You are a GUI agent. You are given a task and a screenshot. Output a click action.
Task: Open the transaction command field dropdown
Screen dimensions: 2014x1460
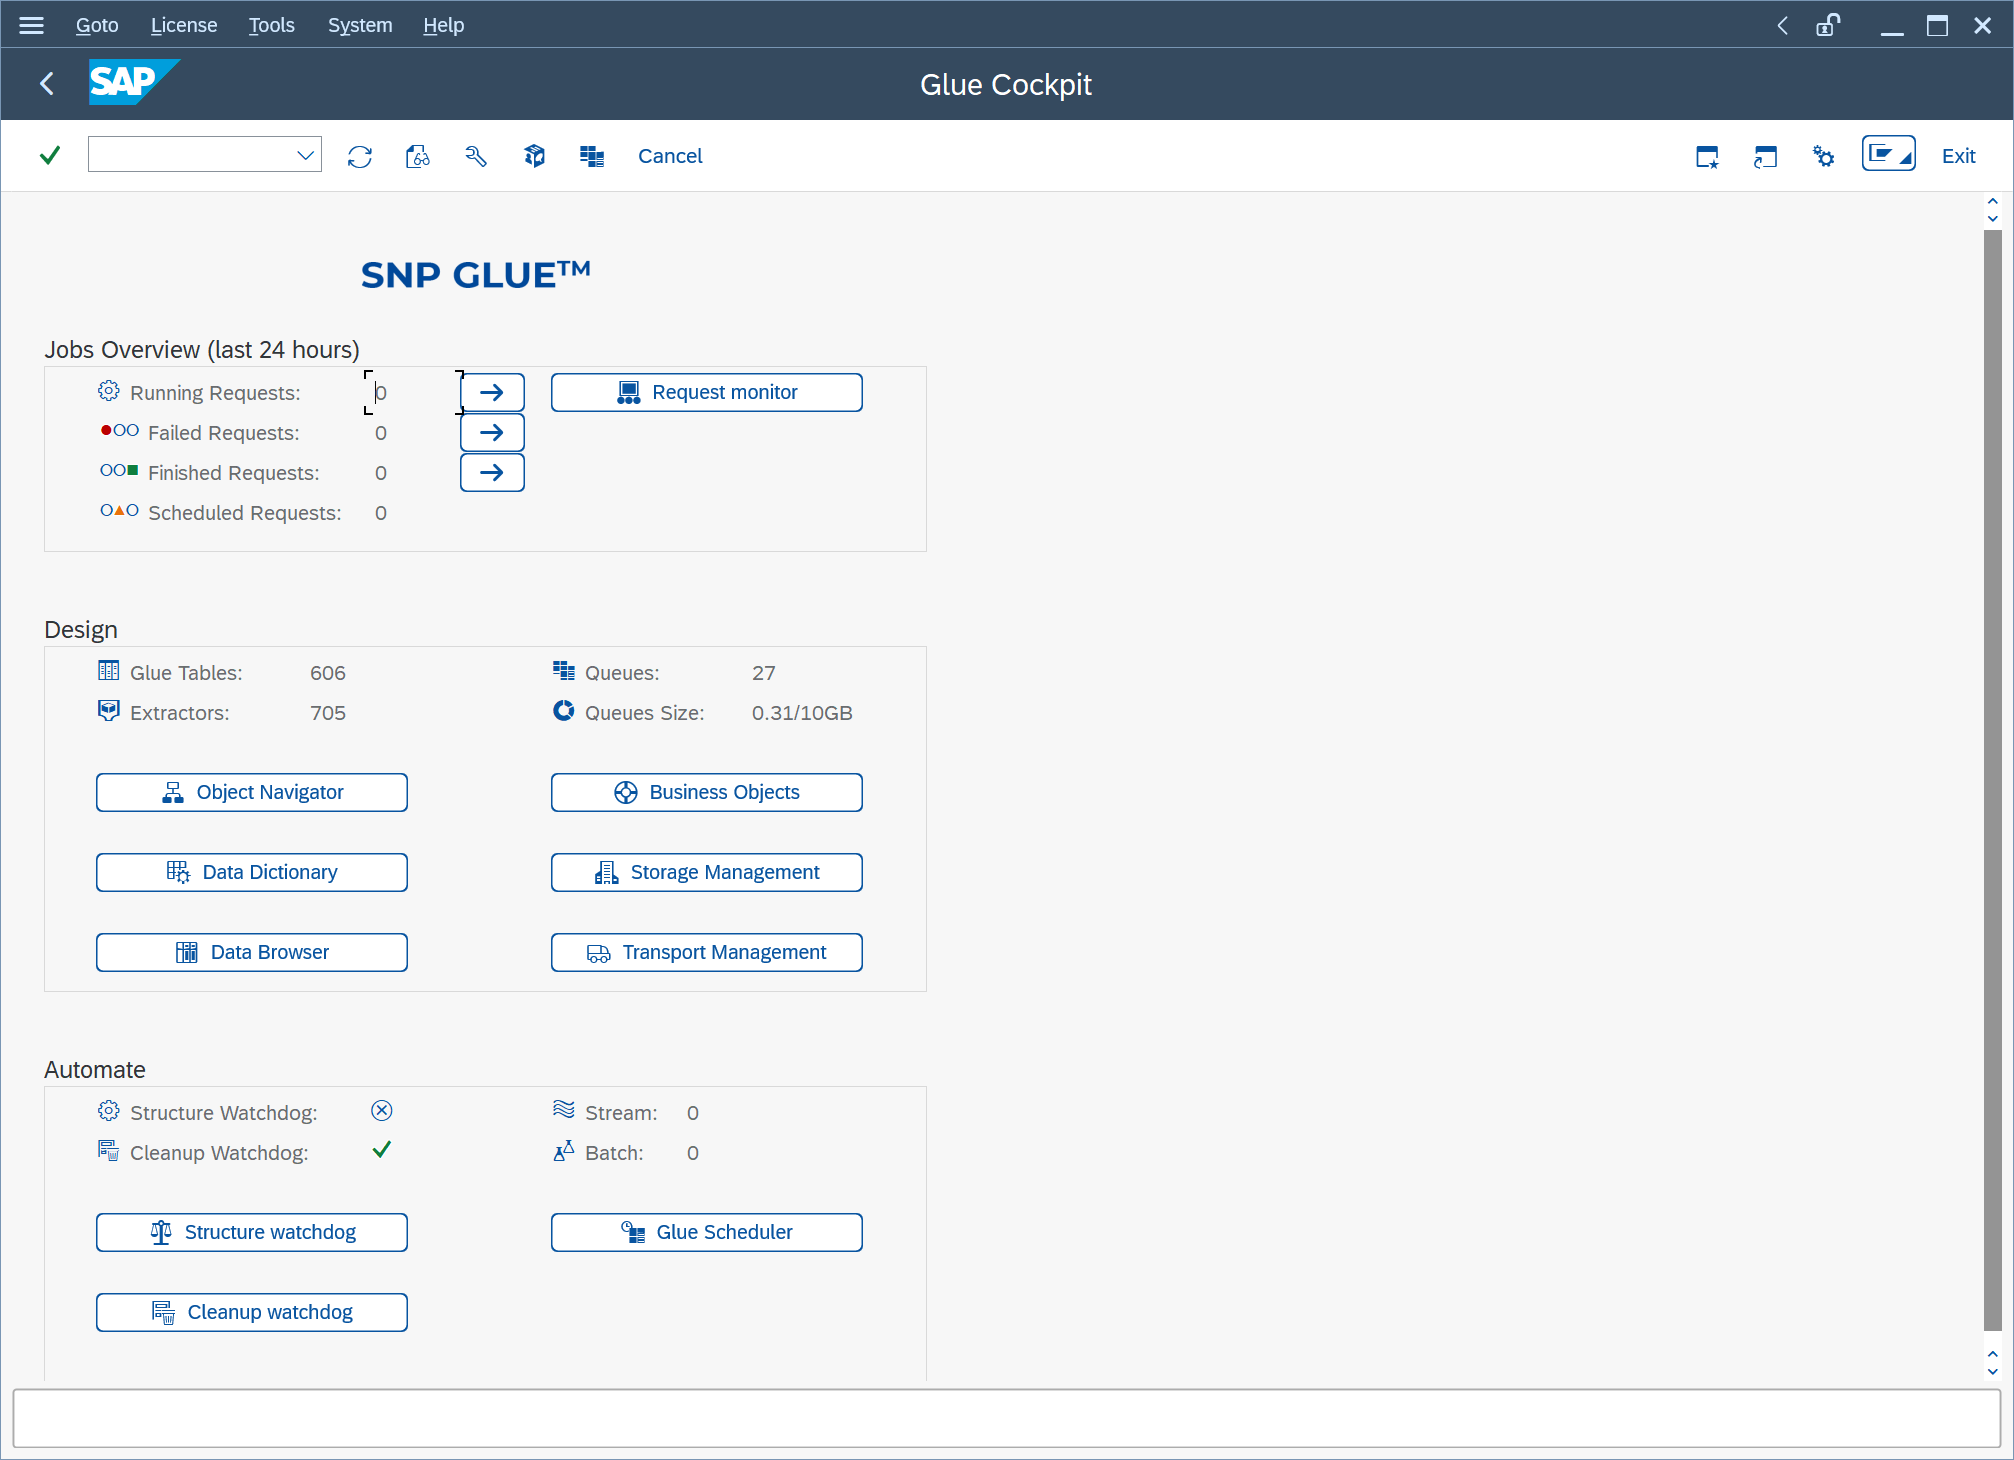(x=305, y=155)
